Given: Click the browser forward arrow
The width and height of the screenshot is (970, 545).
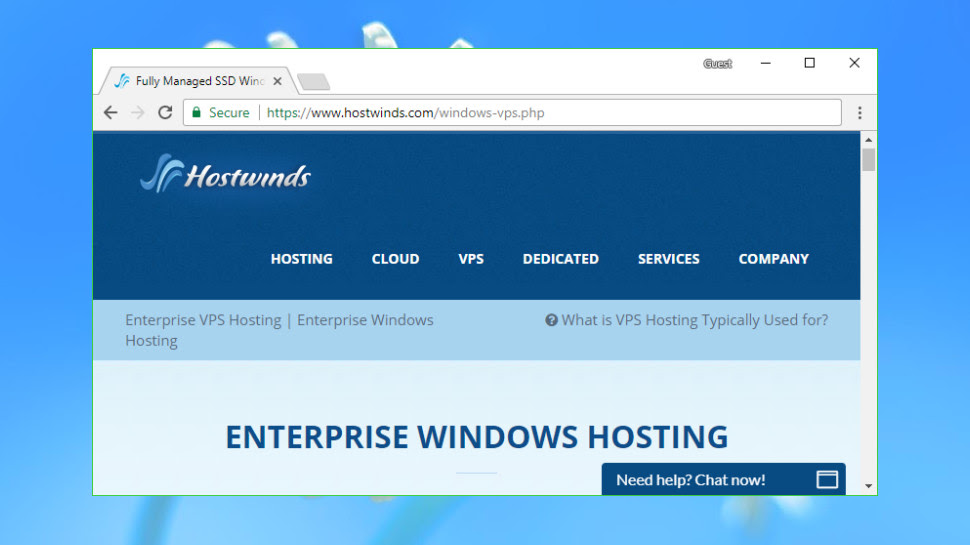Looking at the screenshot, I should [137, 113].
